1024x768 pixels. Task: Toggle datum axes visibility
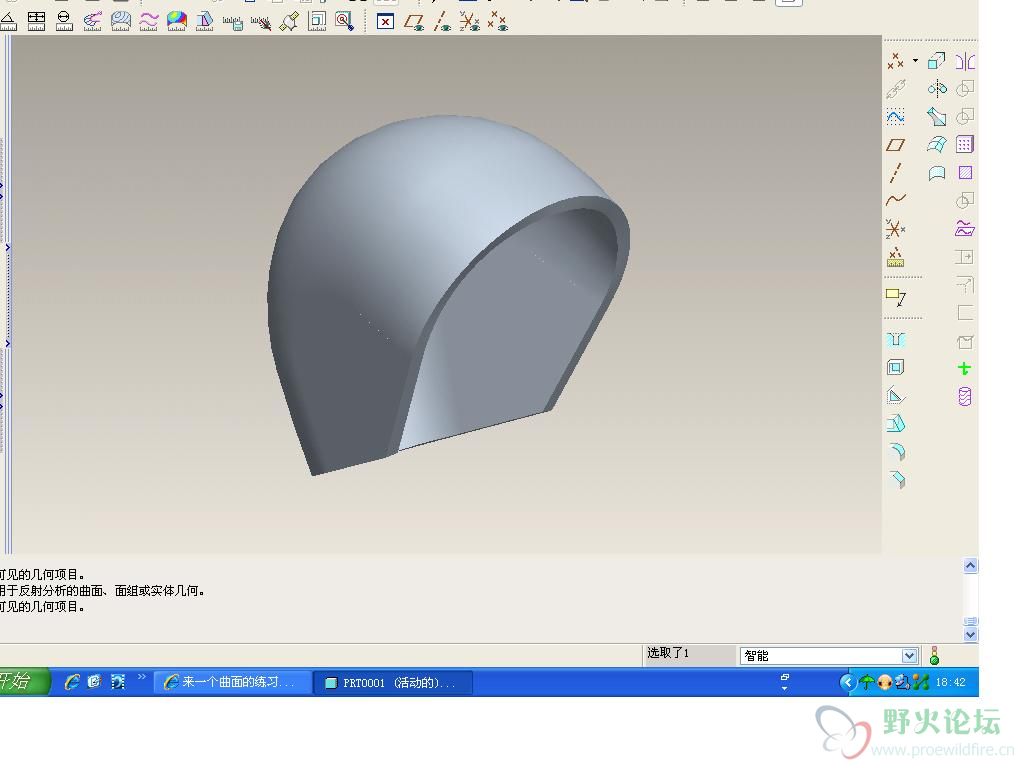click(442, 21)
